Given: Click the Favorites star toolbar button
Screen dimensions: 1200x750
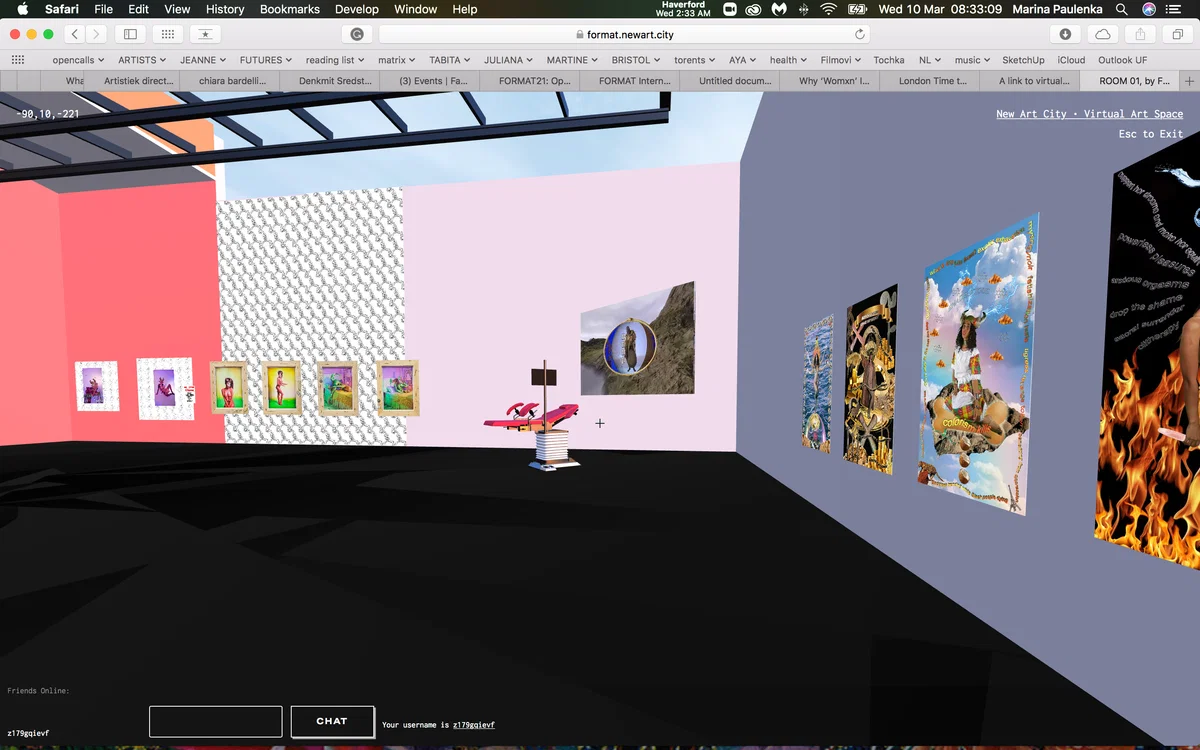Looking at the screenshot, I should (205, 34).
